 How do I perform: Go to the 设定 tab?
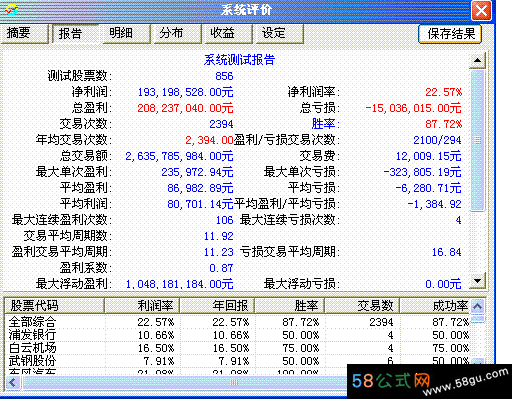pos(279,33)
